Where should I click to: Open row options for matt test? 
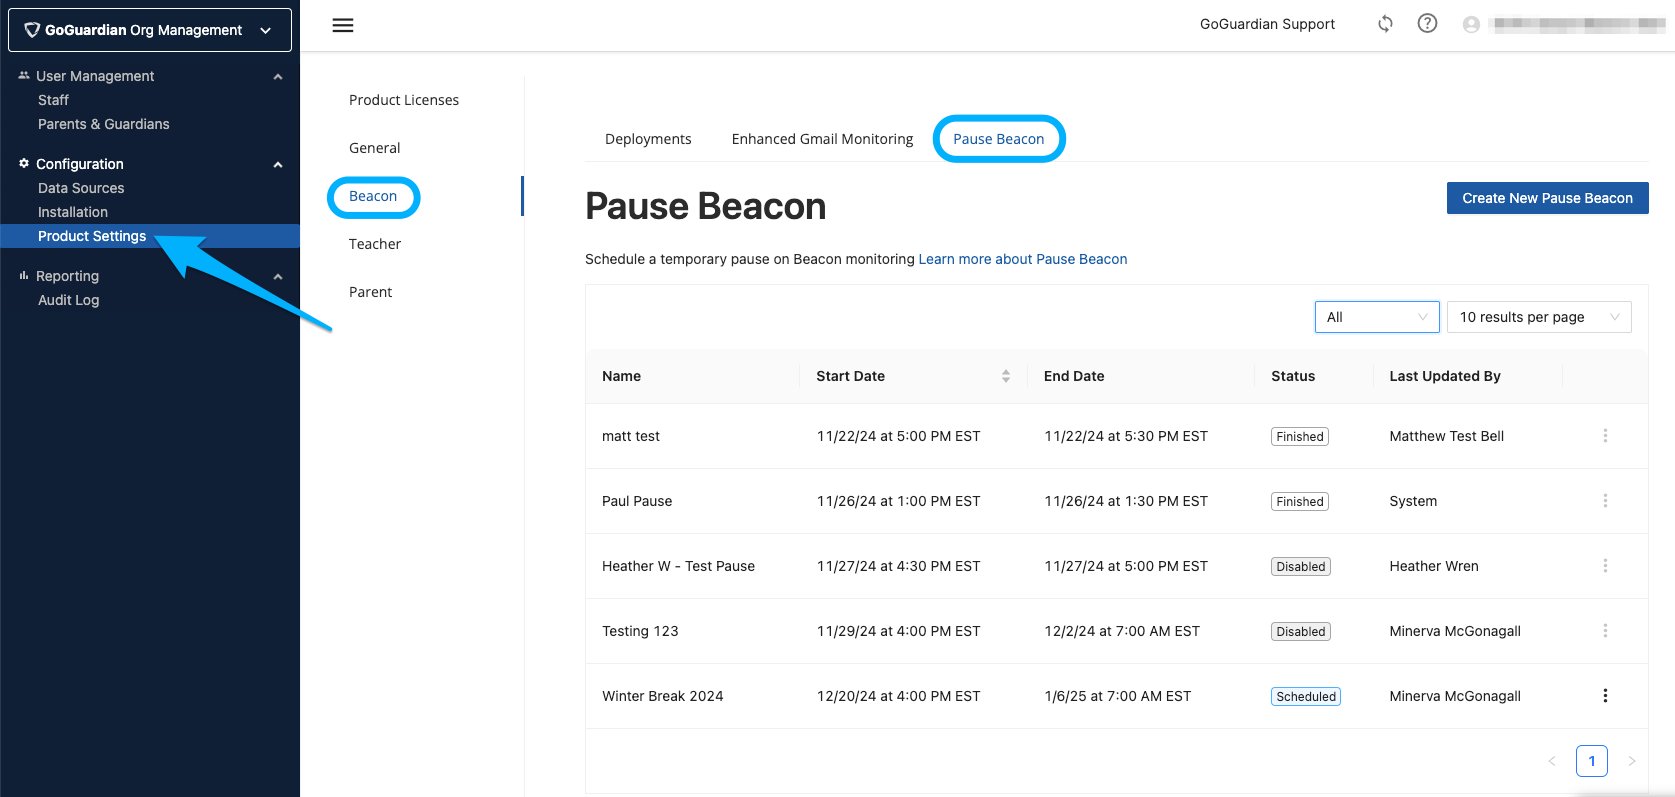coord(1605,436)
